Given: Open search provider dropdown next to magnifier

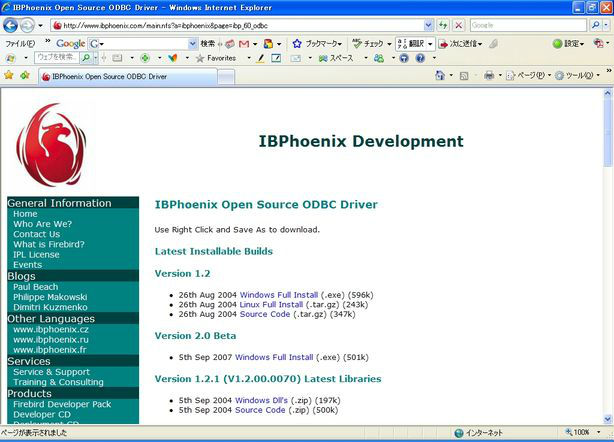Looking at the screenshot, I should tap(606, 25).
